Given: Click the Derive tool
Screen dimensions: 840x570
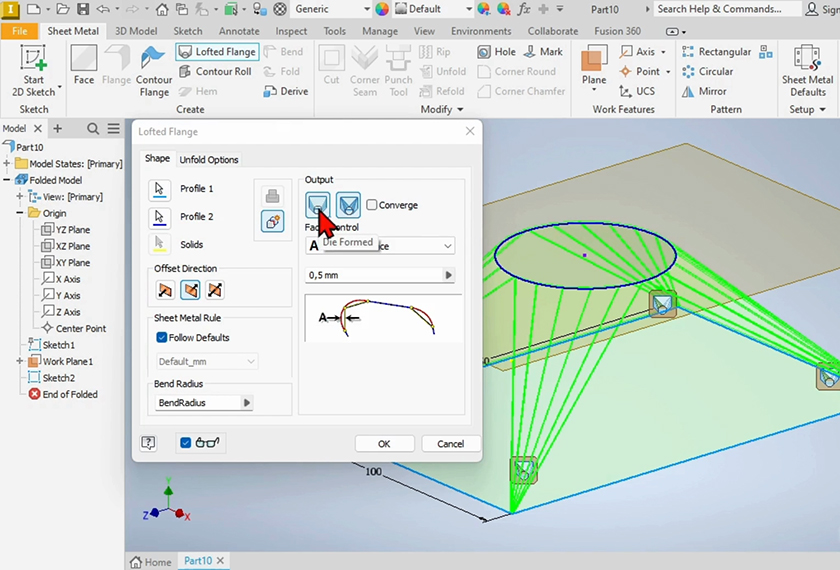Looking at the screenshot, I should point(286,91).
